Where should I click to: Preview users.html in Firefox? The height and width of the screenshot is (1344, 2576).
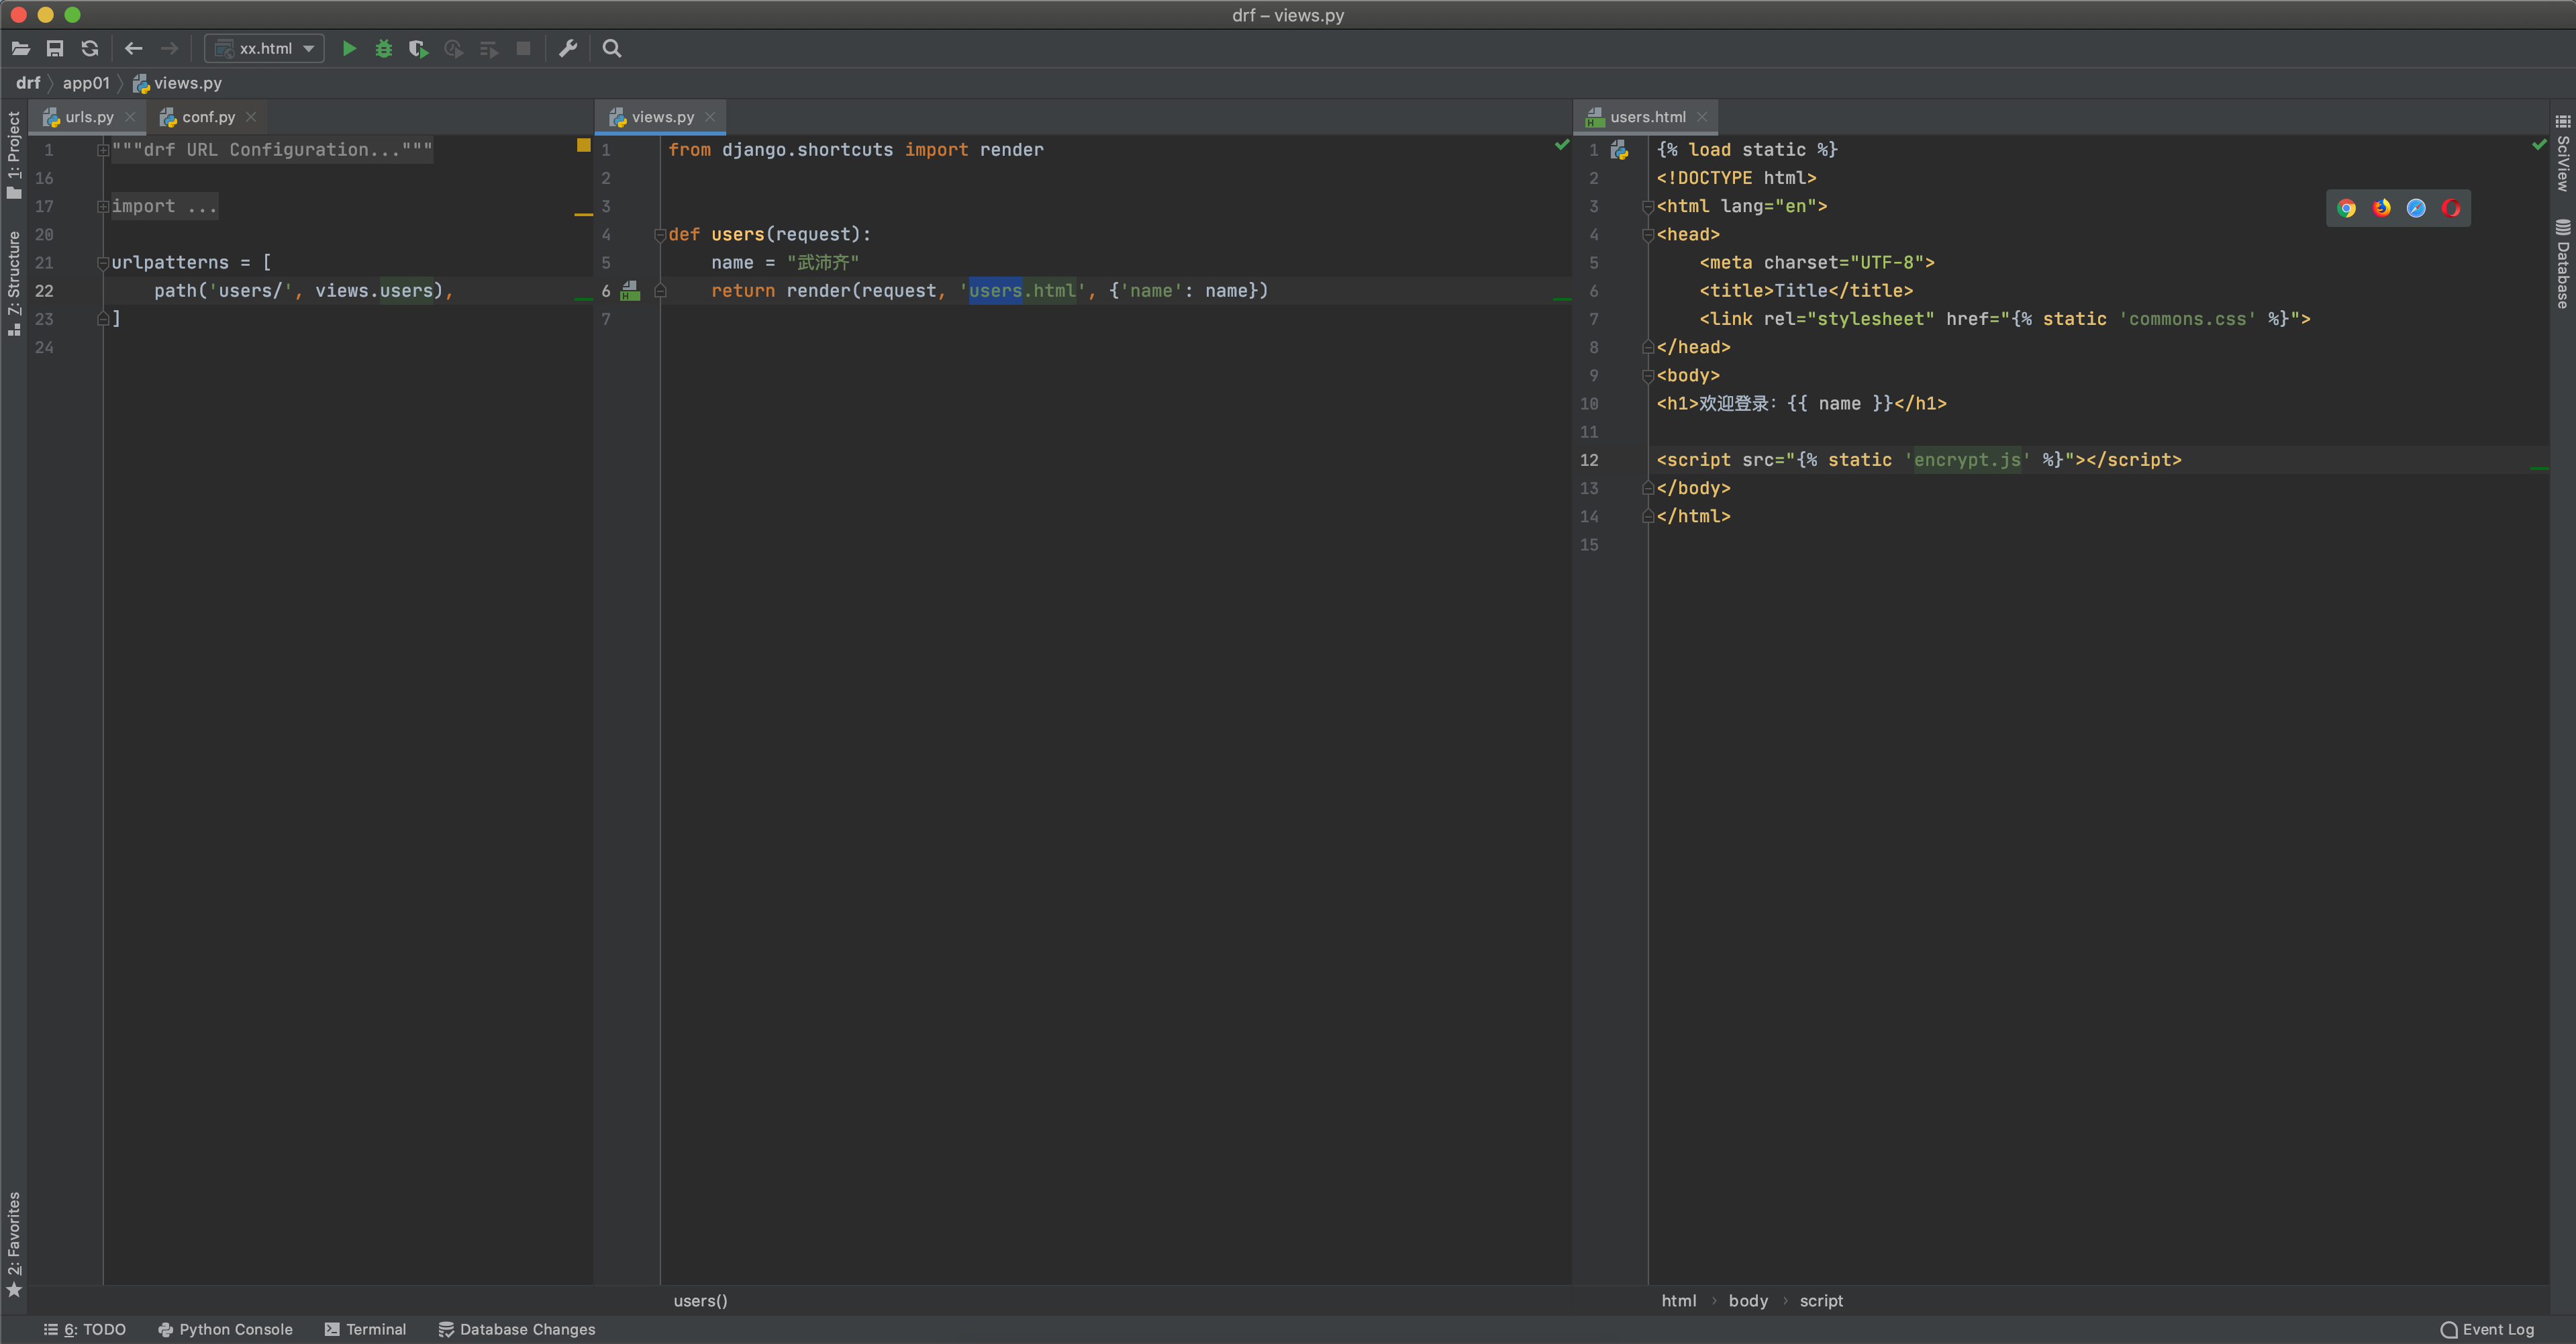2382,208
